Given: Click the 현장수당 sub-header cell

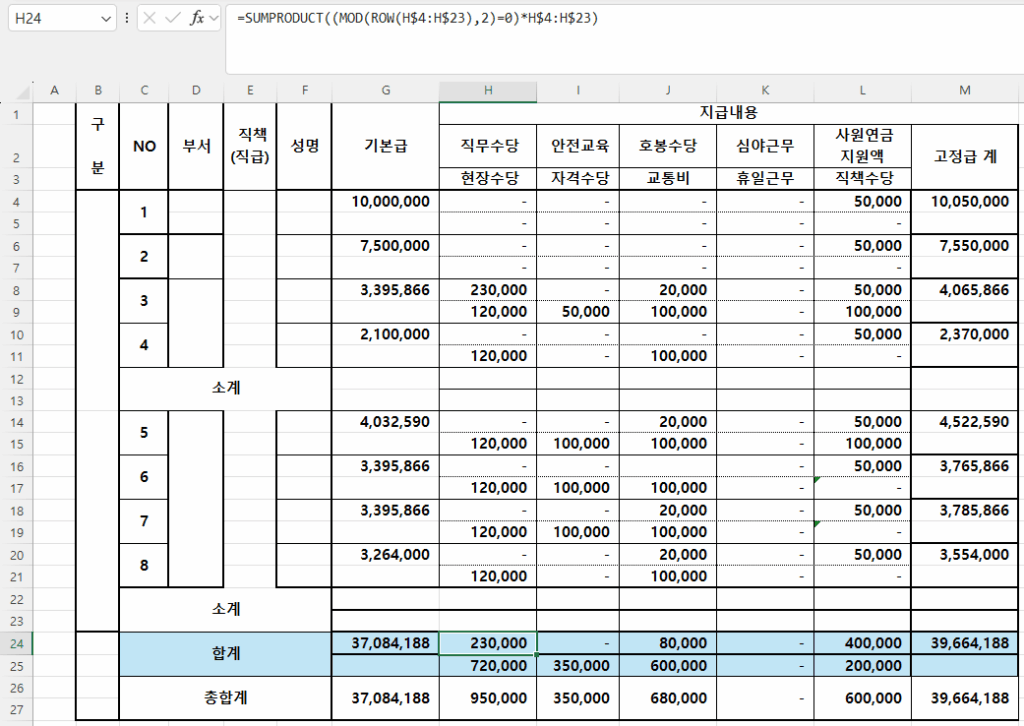Looking at the screenshot, I should click(x=488, y=178).
